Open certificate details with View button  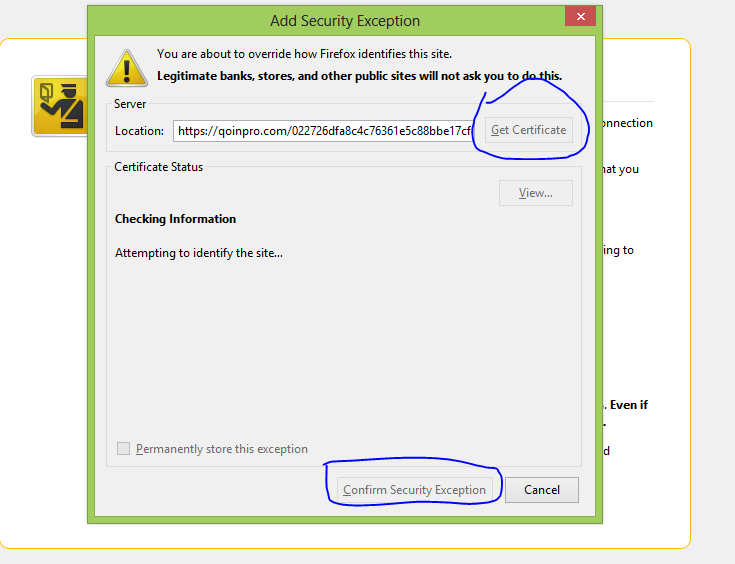[536, 193]
